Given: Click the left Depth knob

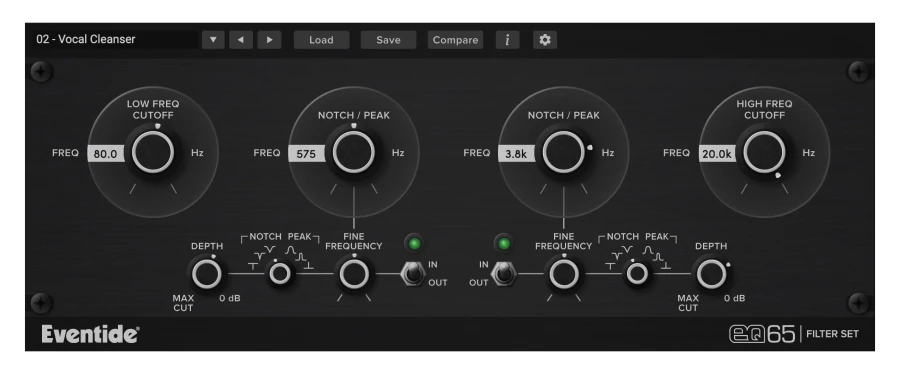Looking at the screenshot, I should click(x=207, y=274).
